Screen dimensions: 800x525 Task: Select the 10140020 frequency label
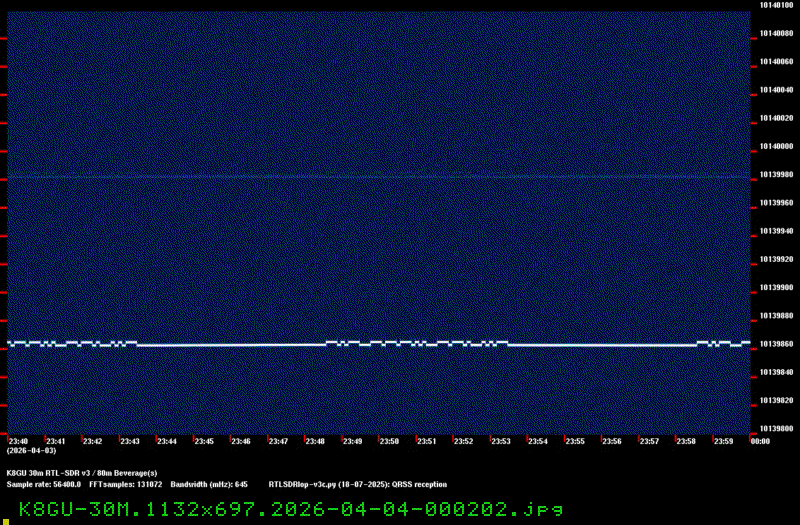point(777,118)
